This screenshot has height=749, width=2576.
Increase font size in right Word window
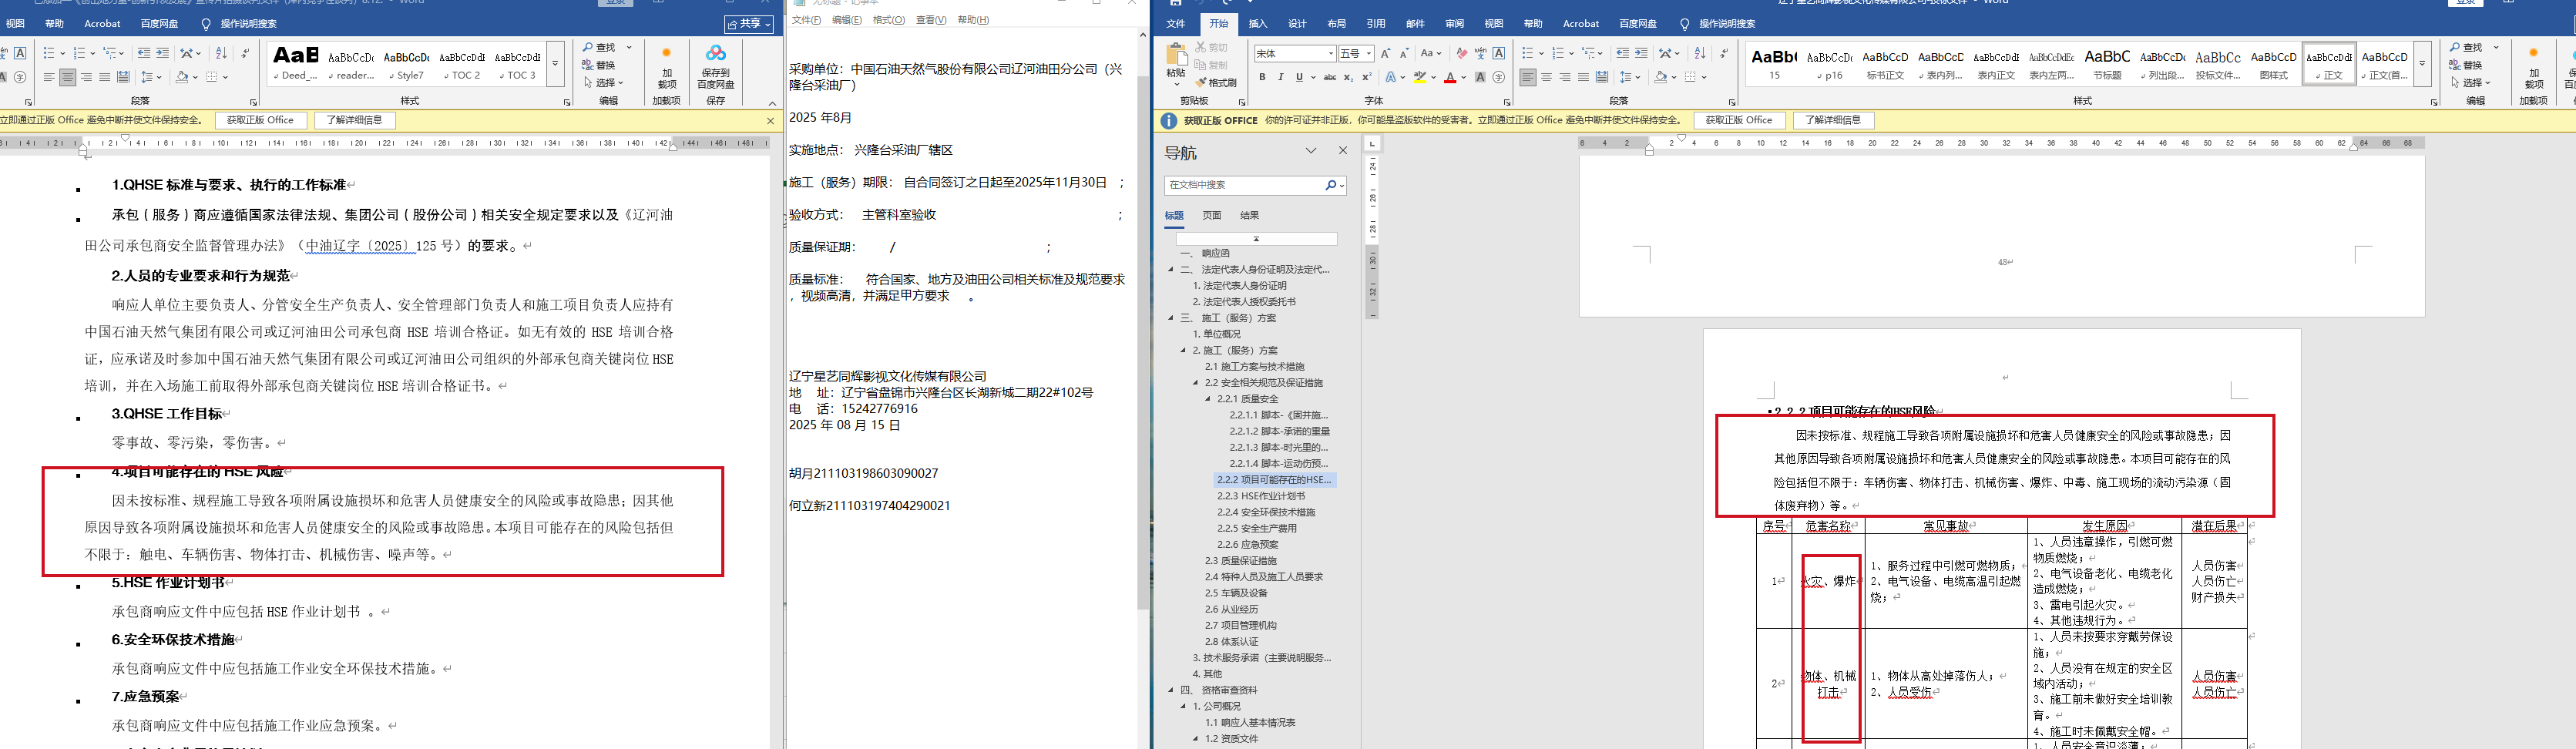[1385, 53]
